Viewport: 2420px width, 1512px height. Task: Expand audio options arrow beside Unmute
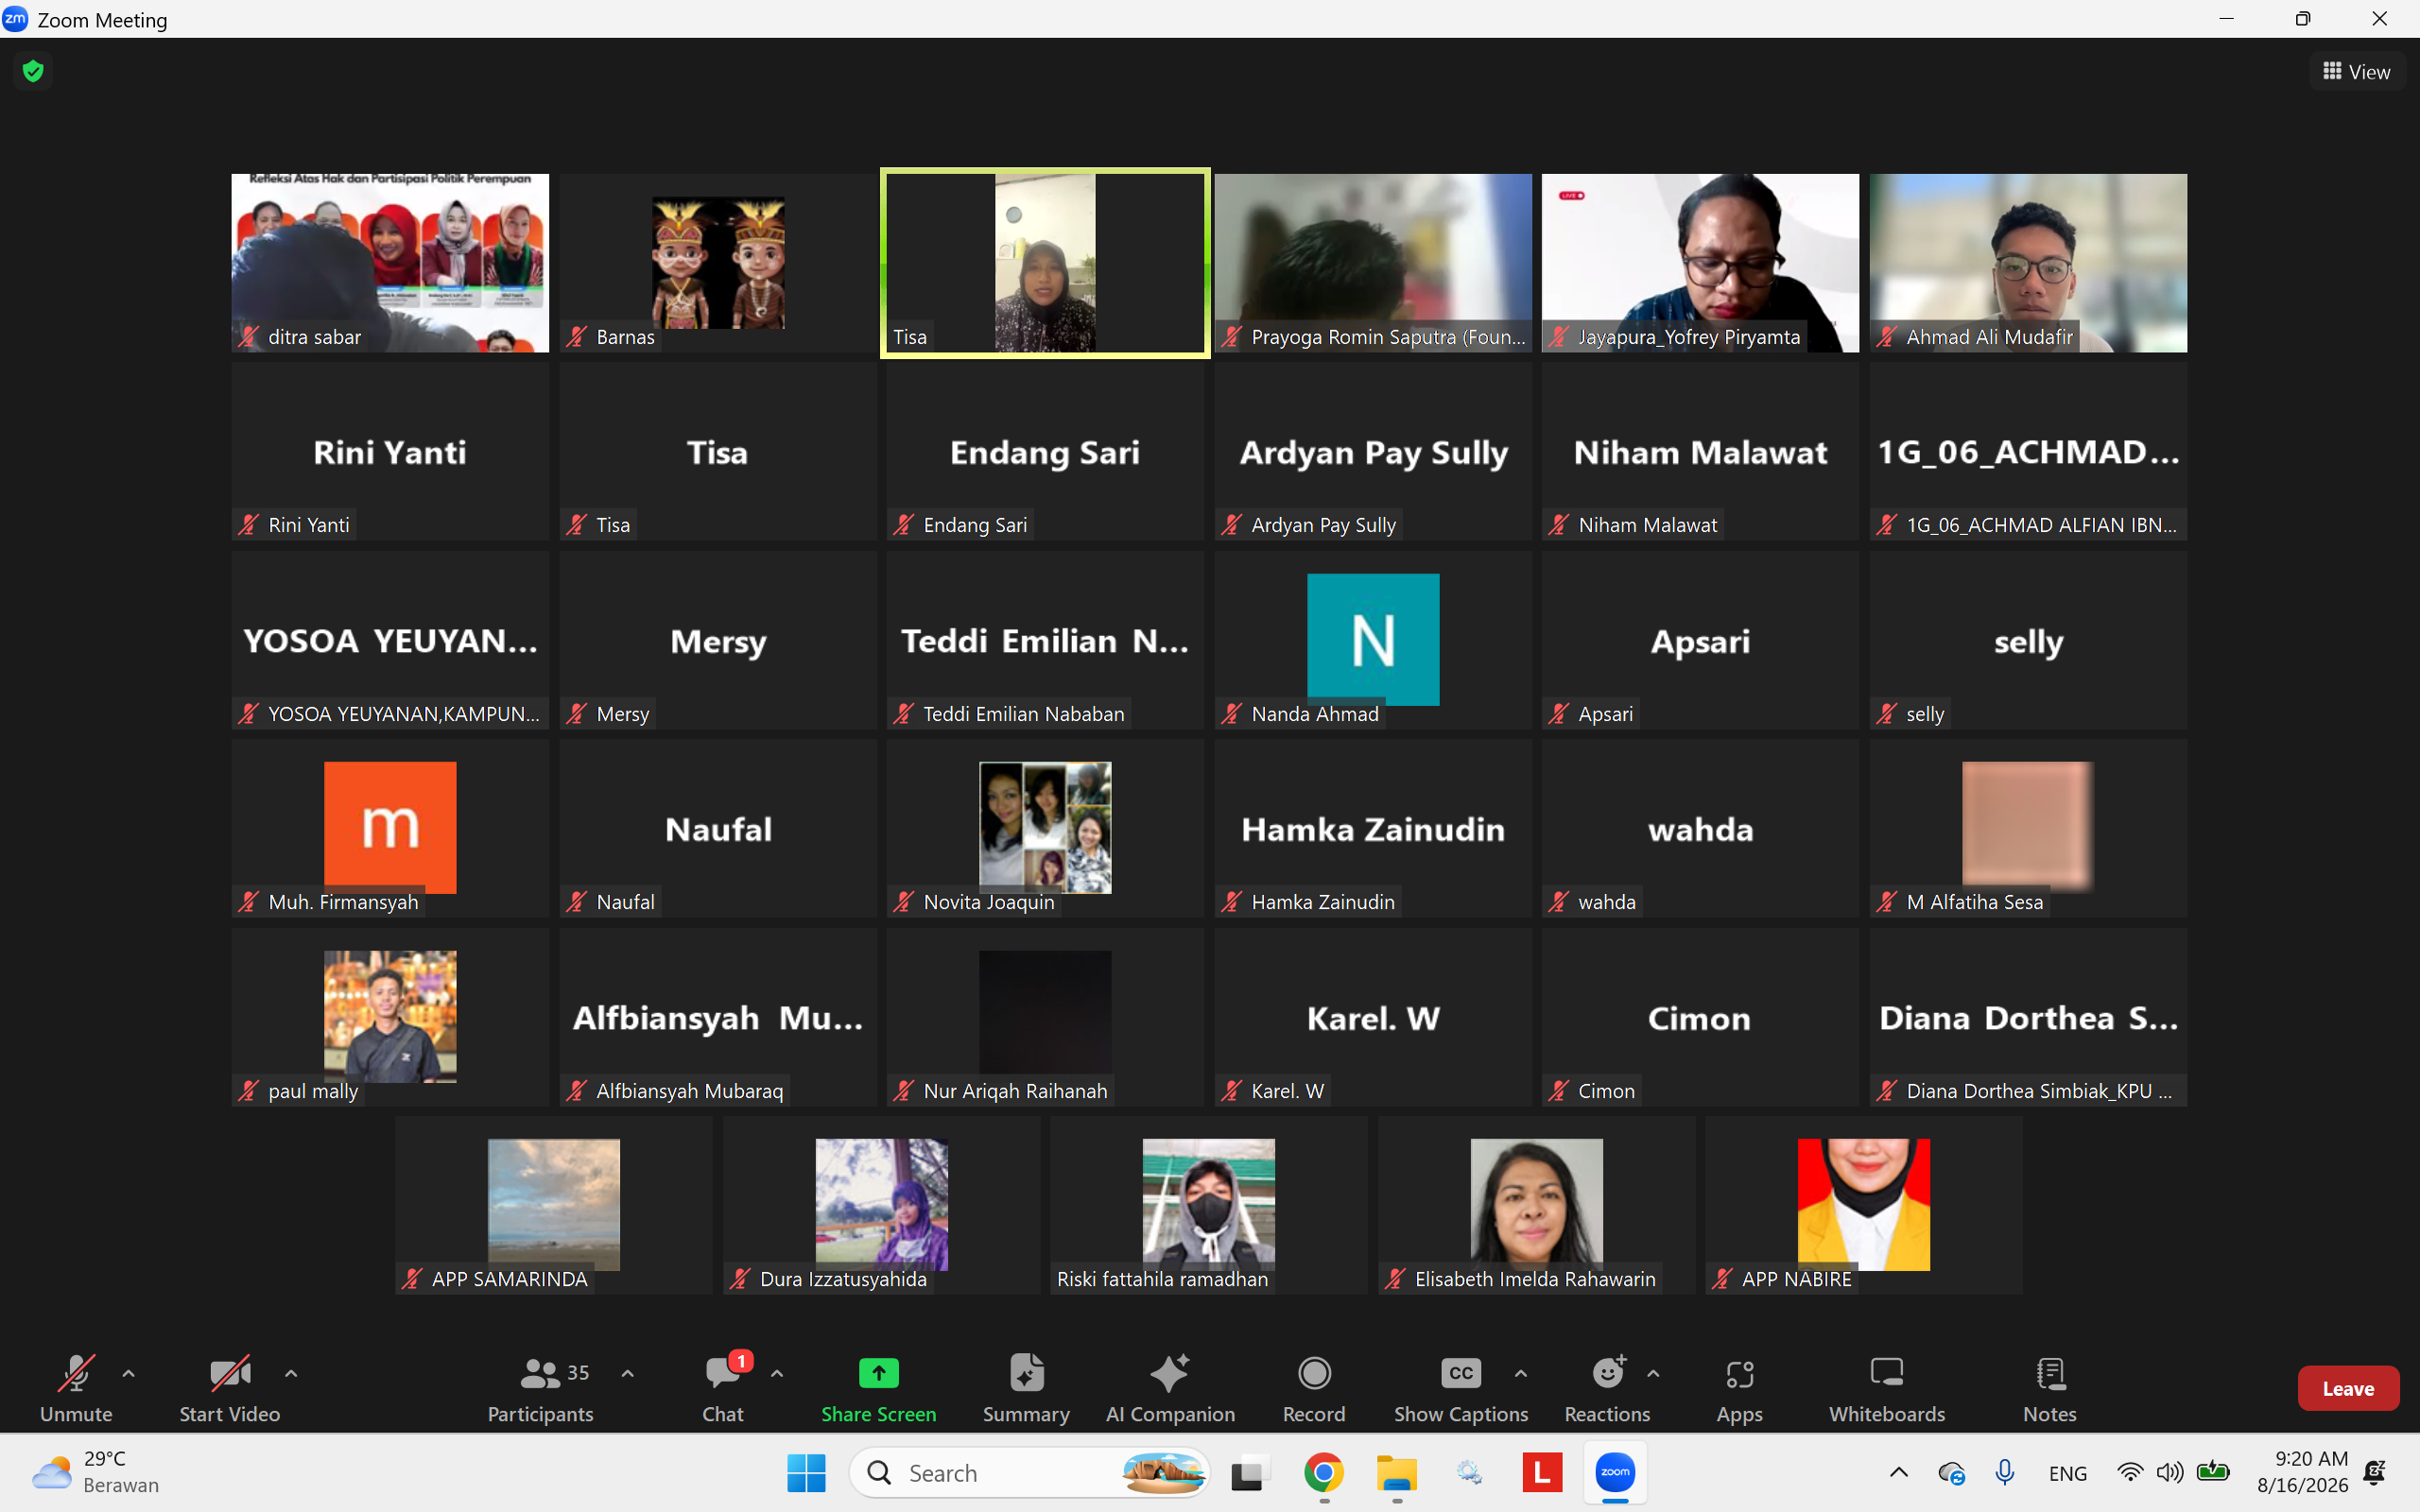[x=129, y=1373]
